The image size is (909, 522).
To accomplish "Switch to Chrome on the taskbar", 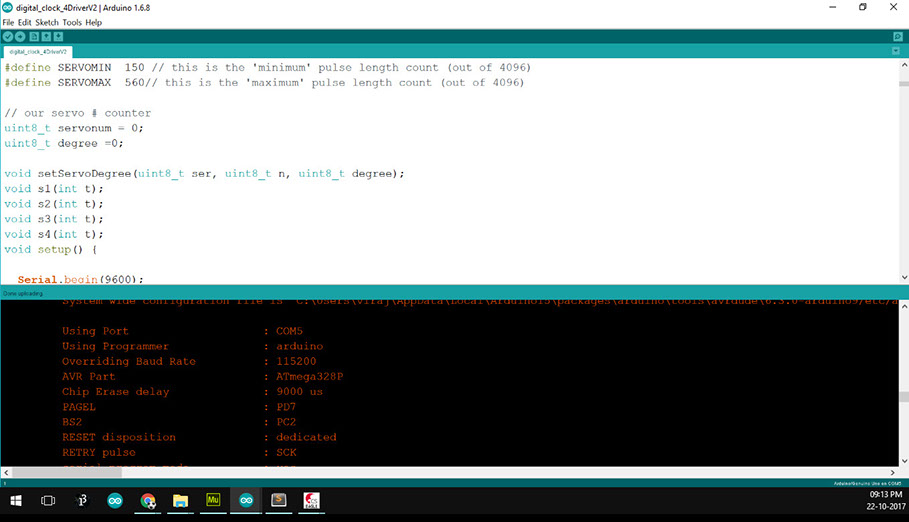I will (x=148, y=500).
